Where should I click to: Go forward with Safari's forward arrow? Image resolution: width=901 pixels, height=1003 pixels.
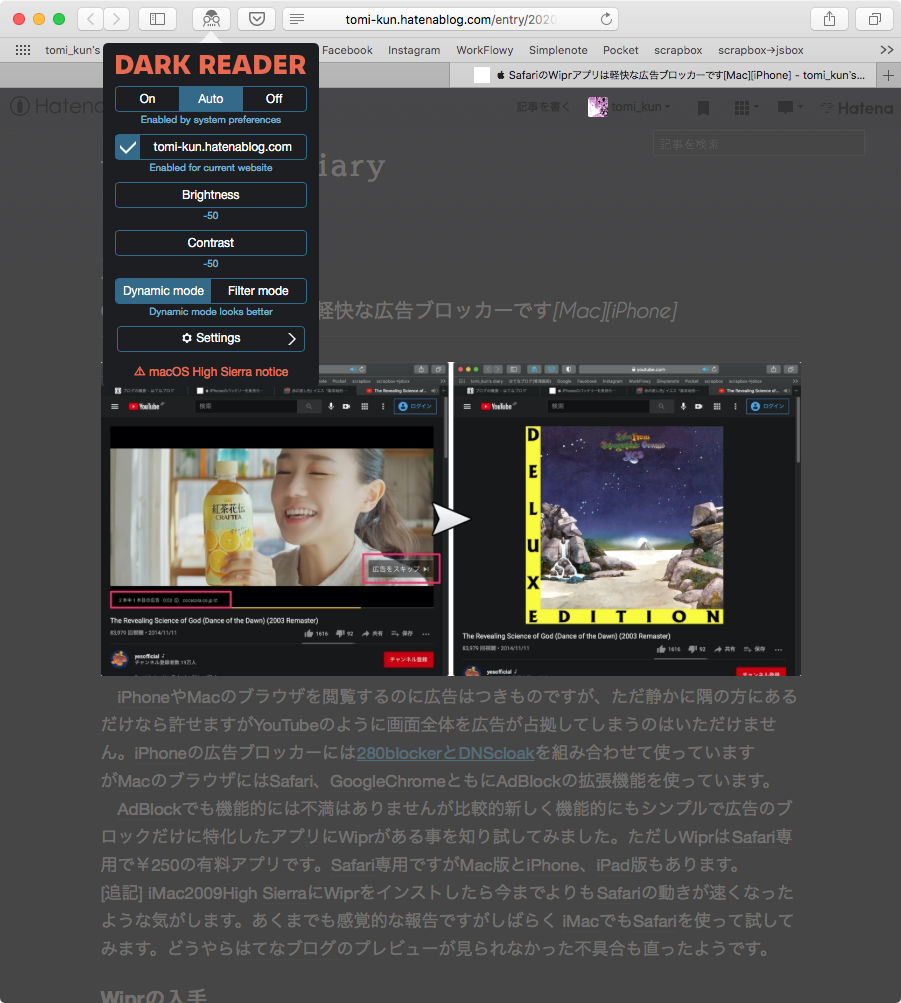coord(116,19)
